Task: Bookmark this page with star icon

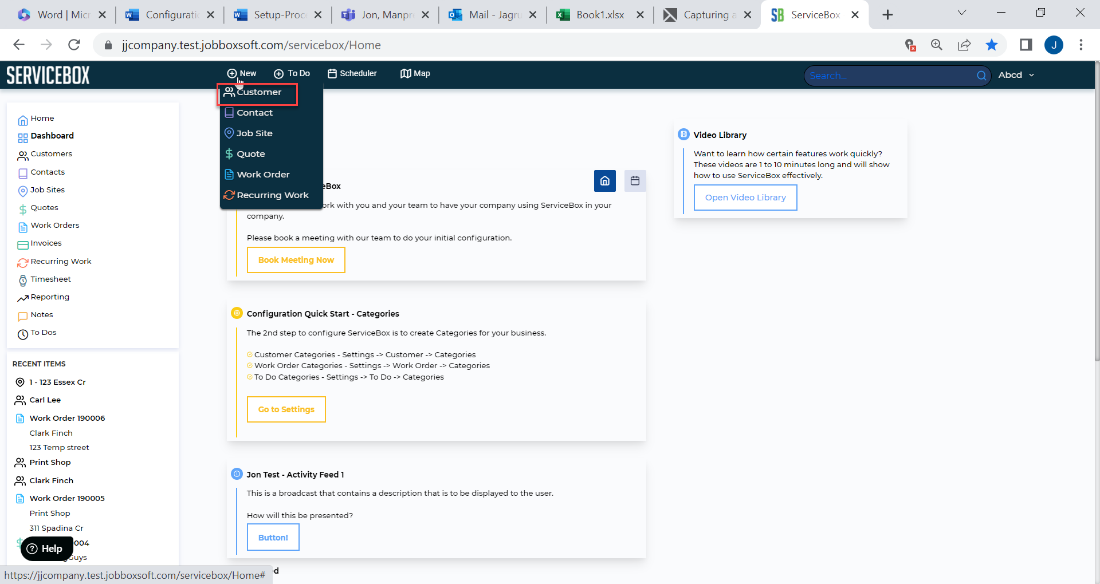Action: point(991,45)
